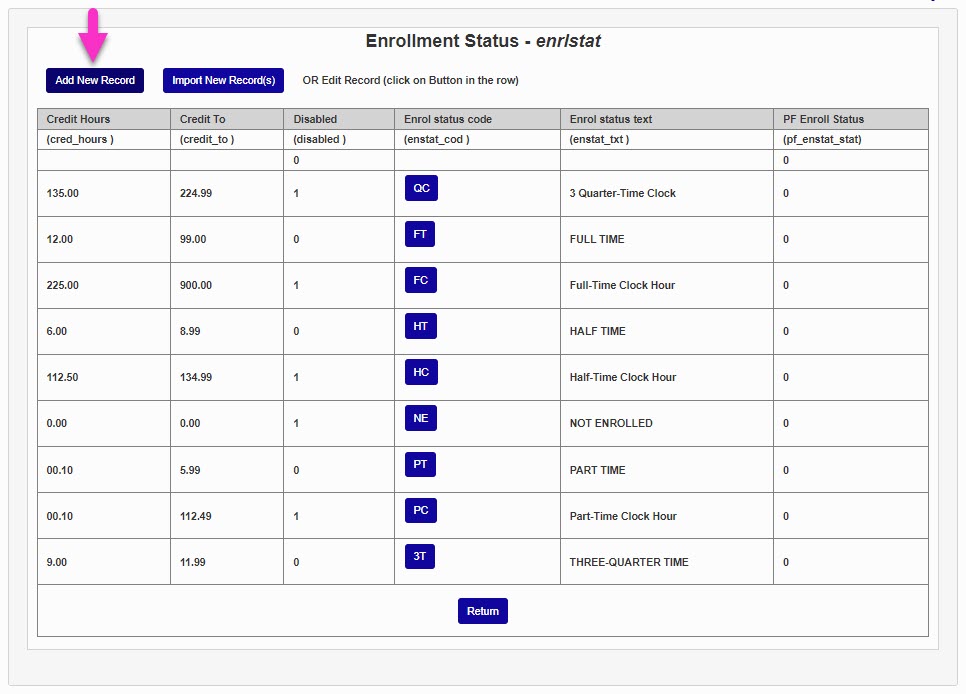Click the empty Enrol status text cell
Image resolution: width=966 pixels, height=694 pixels.
click(x=665, y=160)
